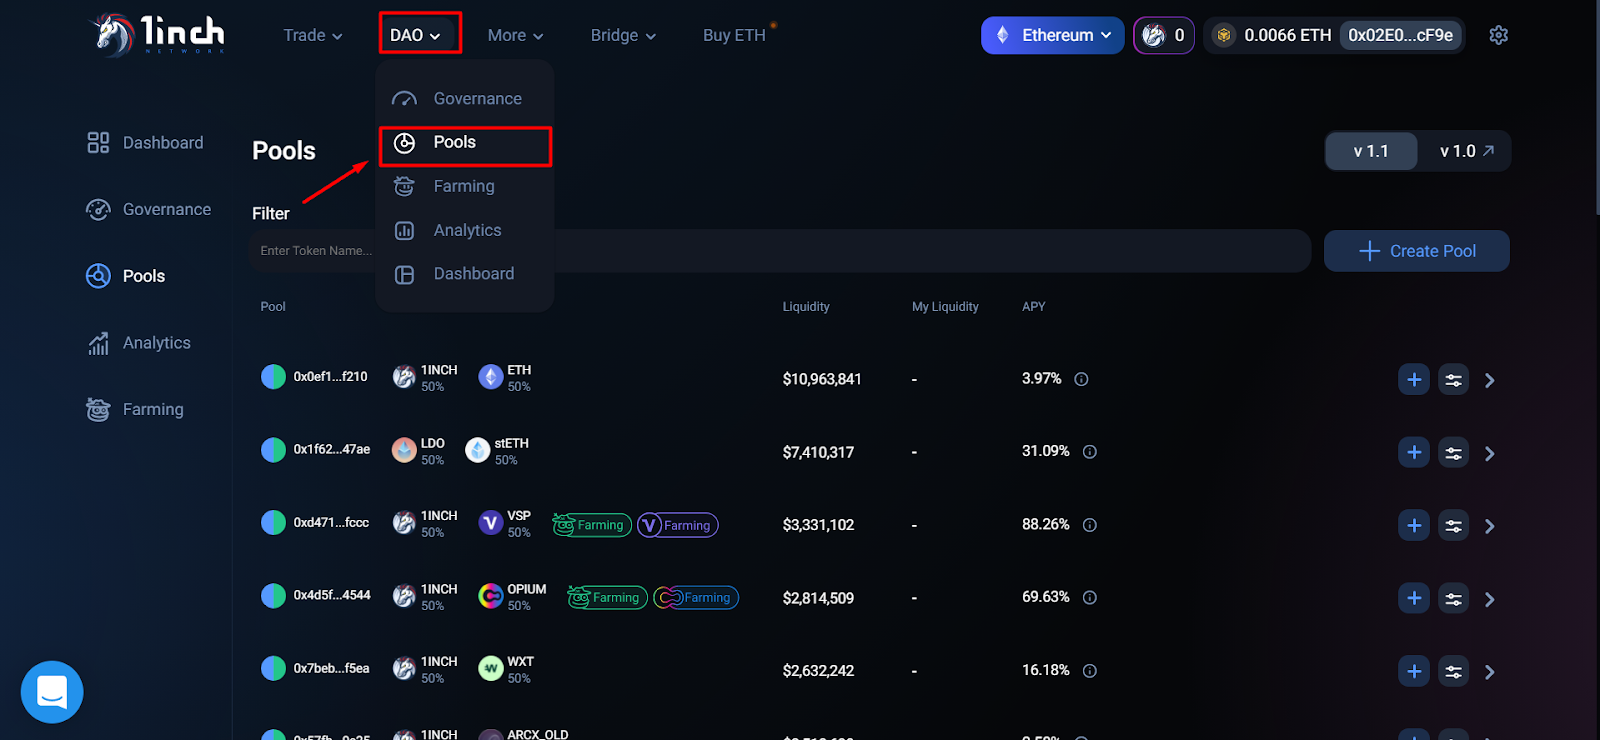The height and width of the screenshot is (740, 1600).
Task: Click the $7,410,317 liquidity value
Action: tap(818, 452)
